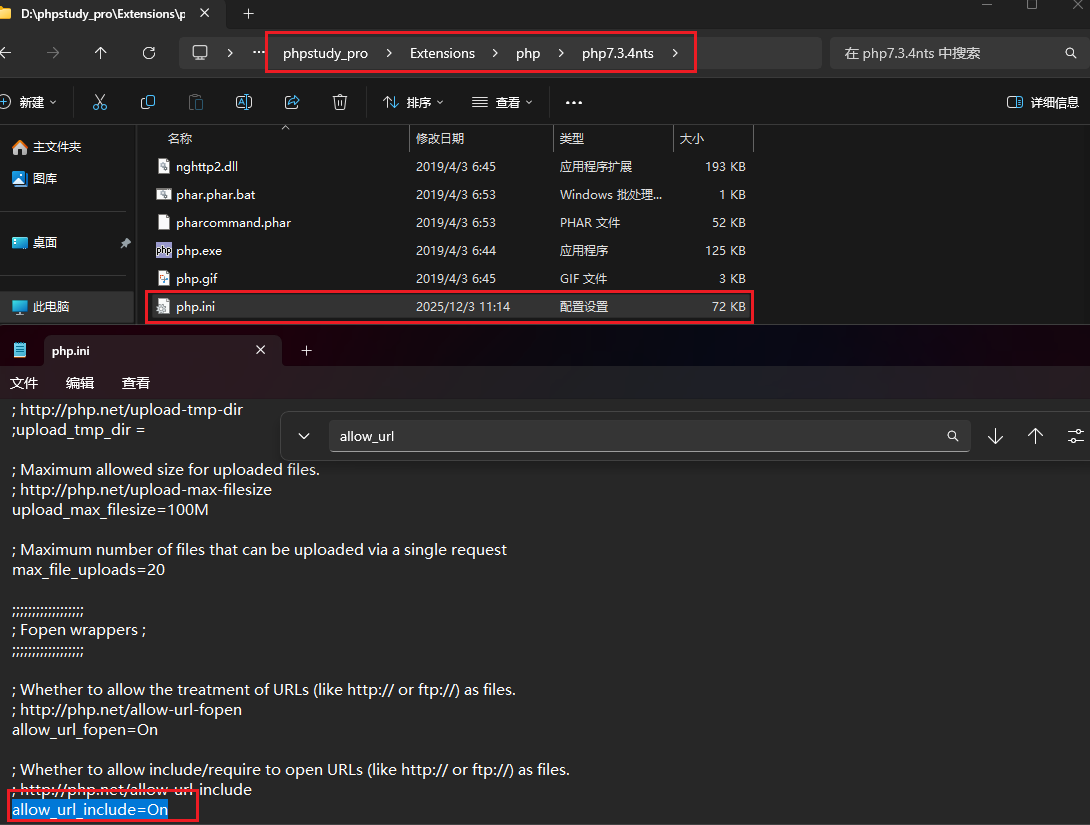
Task: Click the 在 php7.3.4nts 中搜索 search box
Action: [950, 53]
